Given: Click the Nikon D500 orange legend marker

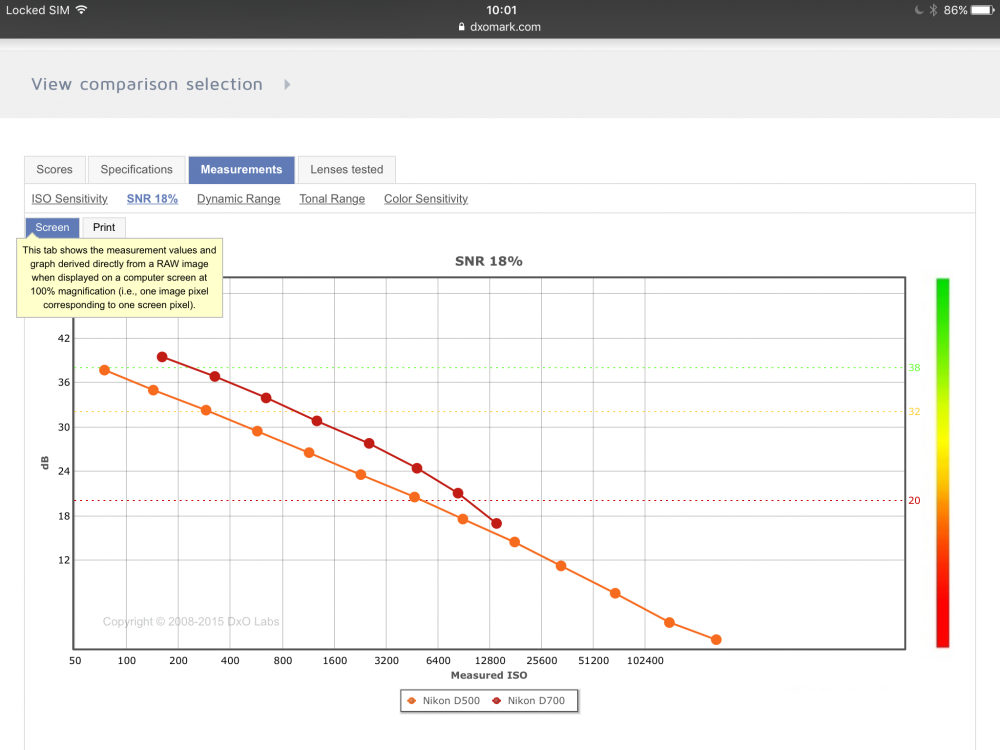Looking at the screenshot, I should pyautogui.click(x=411, y=700).
